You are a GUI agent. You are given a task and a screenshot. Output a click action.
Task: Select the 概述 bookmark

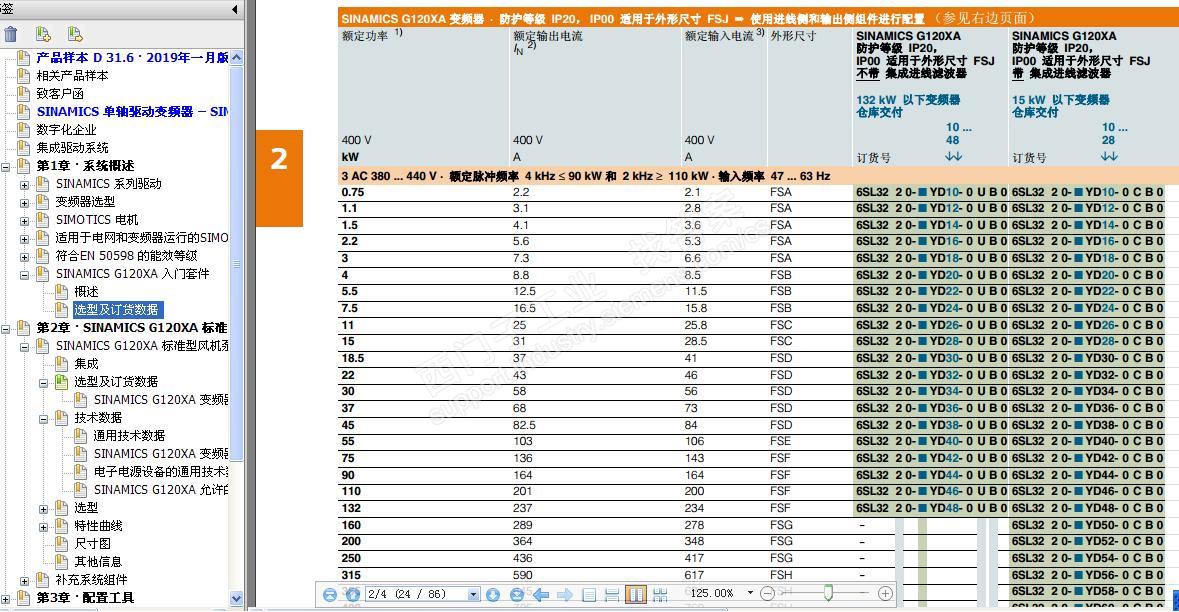tap(86, 292)
